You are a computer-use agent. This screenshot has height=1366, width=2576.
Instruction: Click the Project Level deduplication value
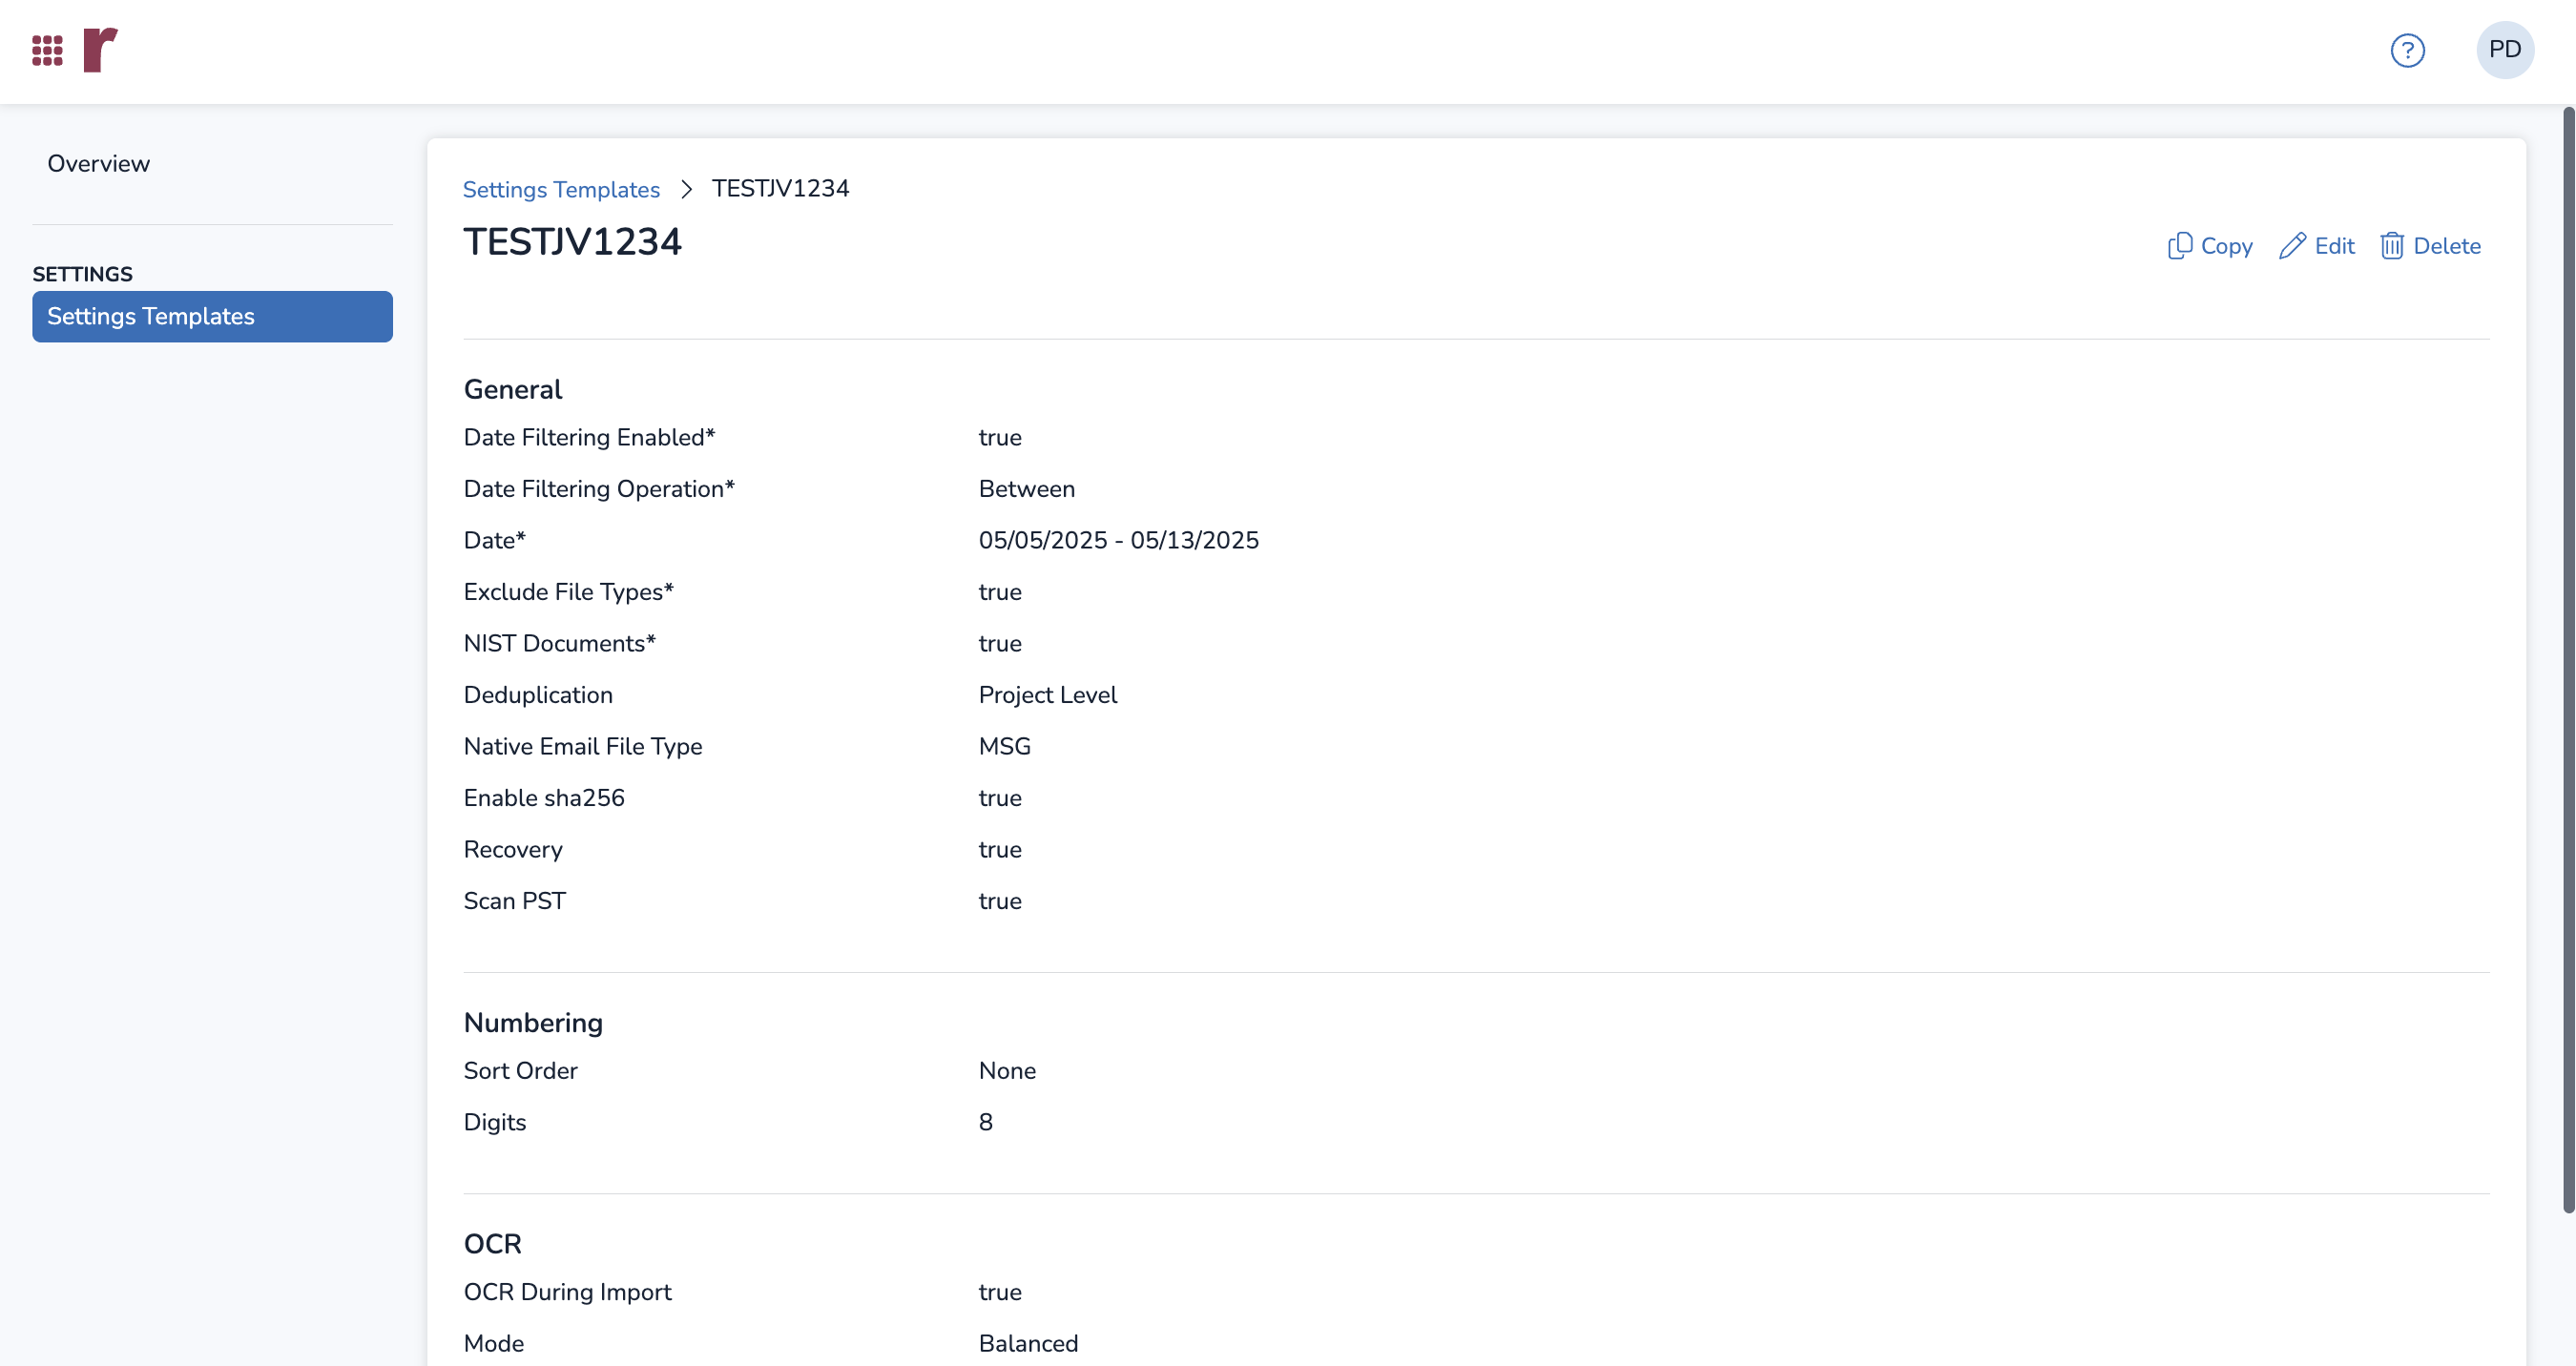1047,696
